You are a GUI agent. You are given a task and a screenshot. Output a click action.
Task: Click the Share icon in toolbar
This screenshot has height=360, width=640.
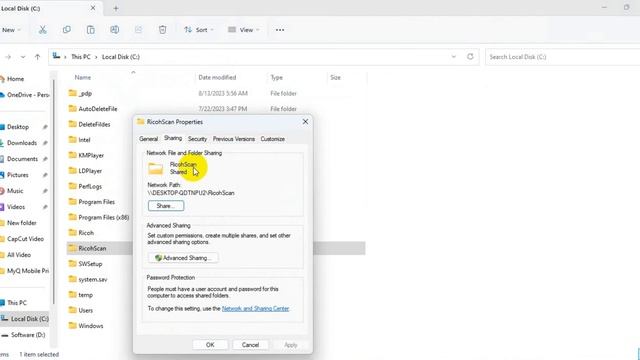point(139,30)
